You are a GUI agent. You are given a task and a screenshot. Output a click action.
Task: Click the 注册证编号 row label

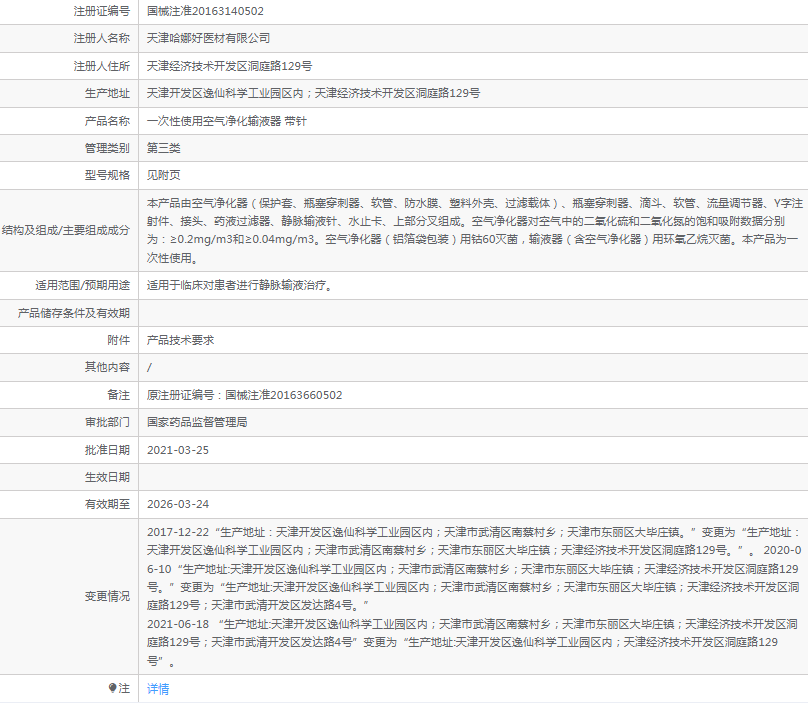pos(102,11)
